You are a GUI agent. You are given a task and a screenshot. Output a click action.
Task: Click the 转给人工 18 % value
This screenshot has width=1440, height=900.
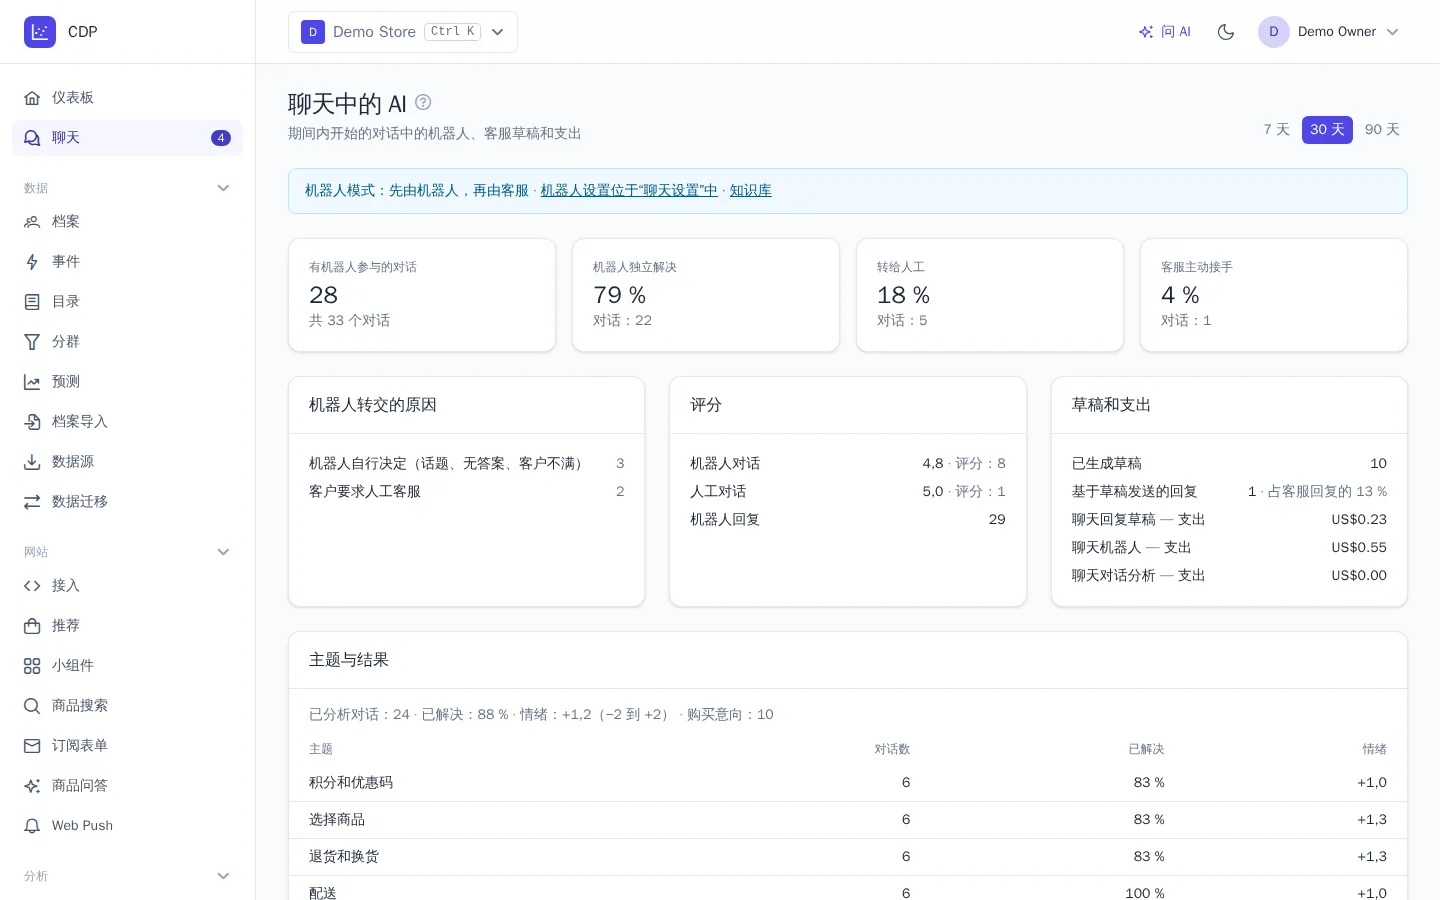pos(903,295)
